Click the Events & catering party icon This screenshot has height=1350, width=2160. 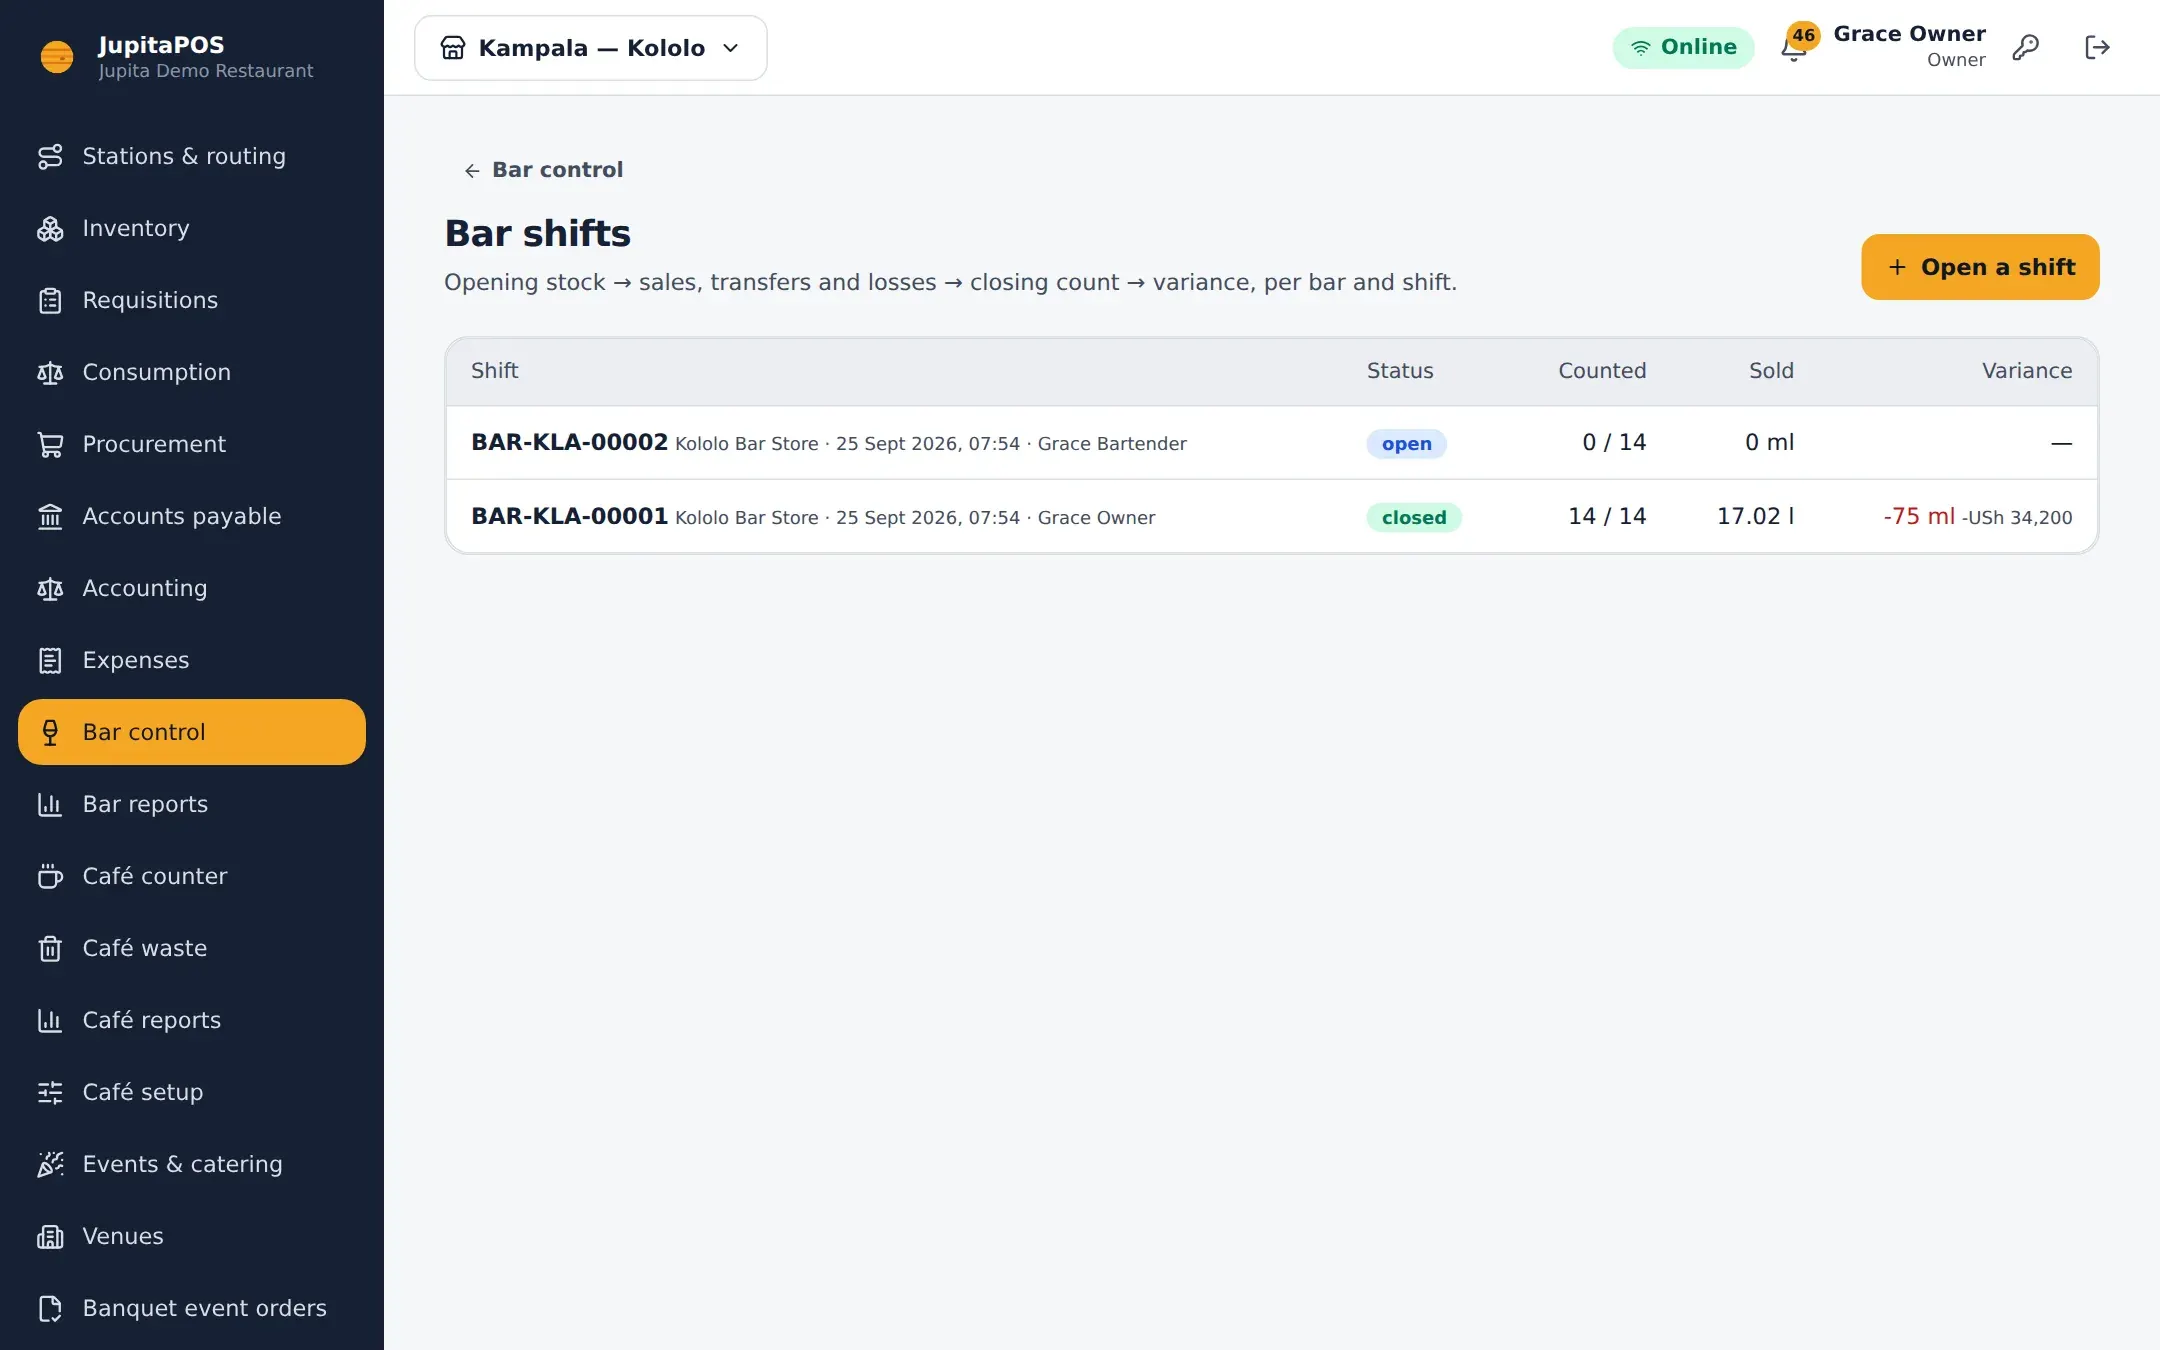pyautogui.click(x=50, y=1165)
